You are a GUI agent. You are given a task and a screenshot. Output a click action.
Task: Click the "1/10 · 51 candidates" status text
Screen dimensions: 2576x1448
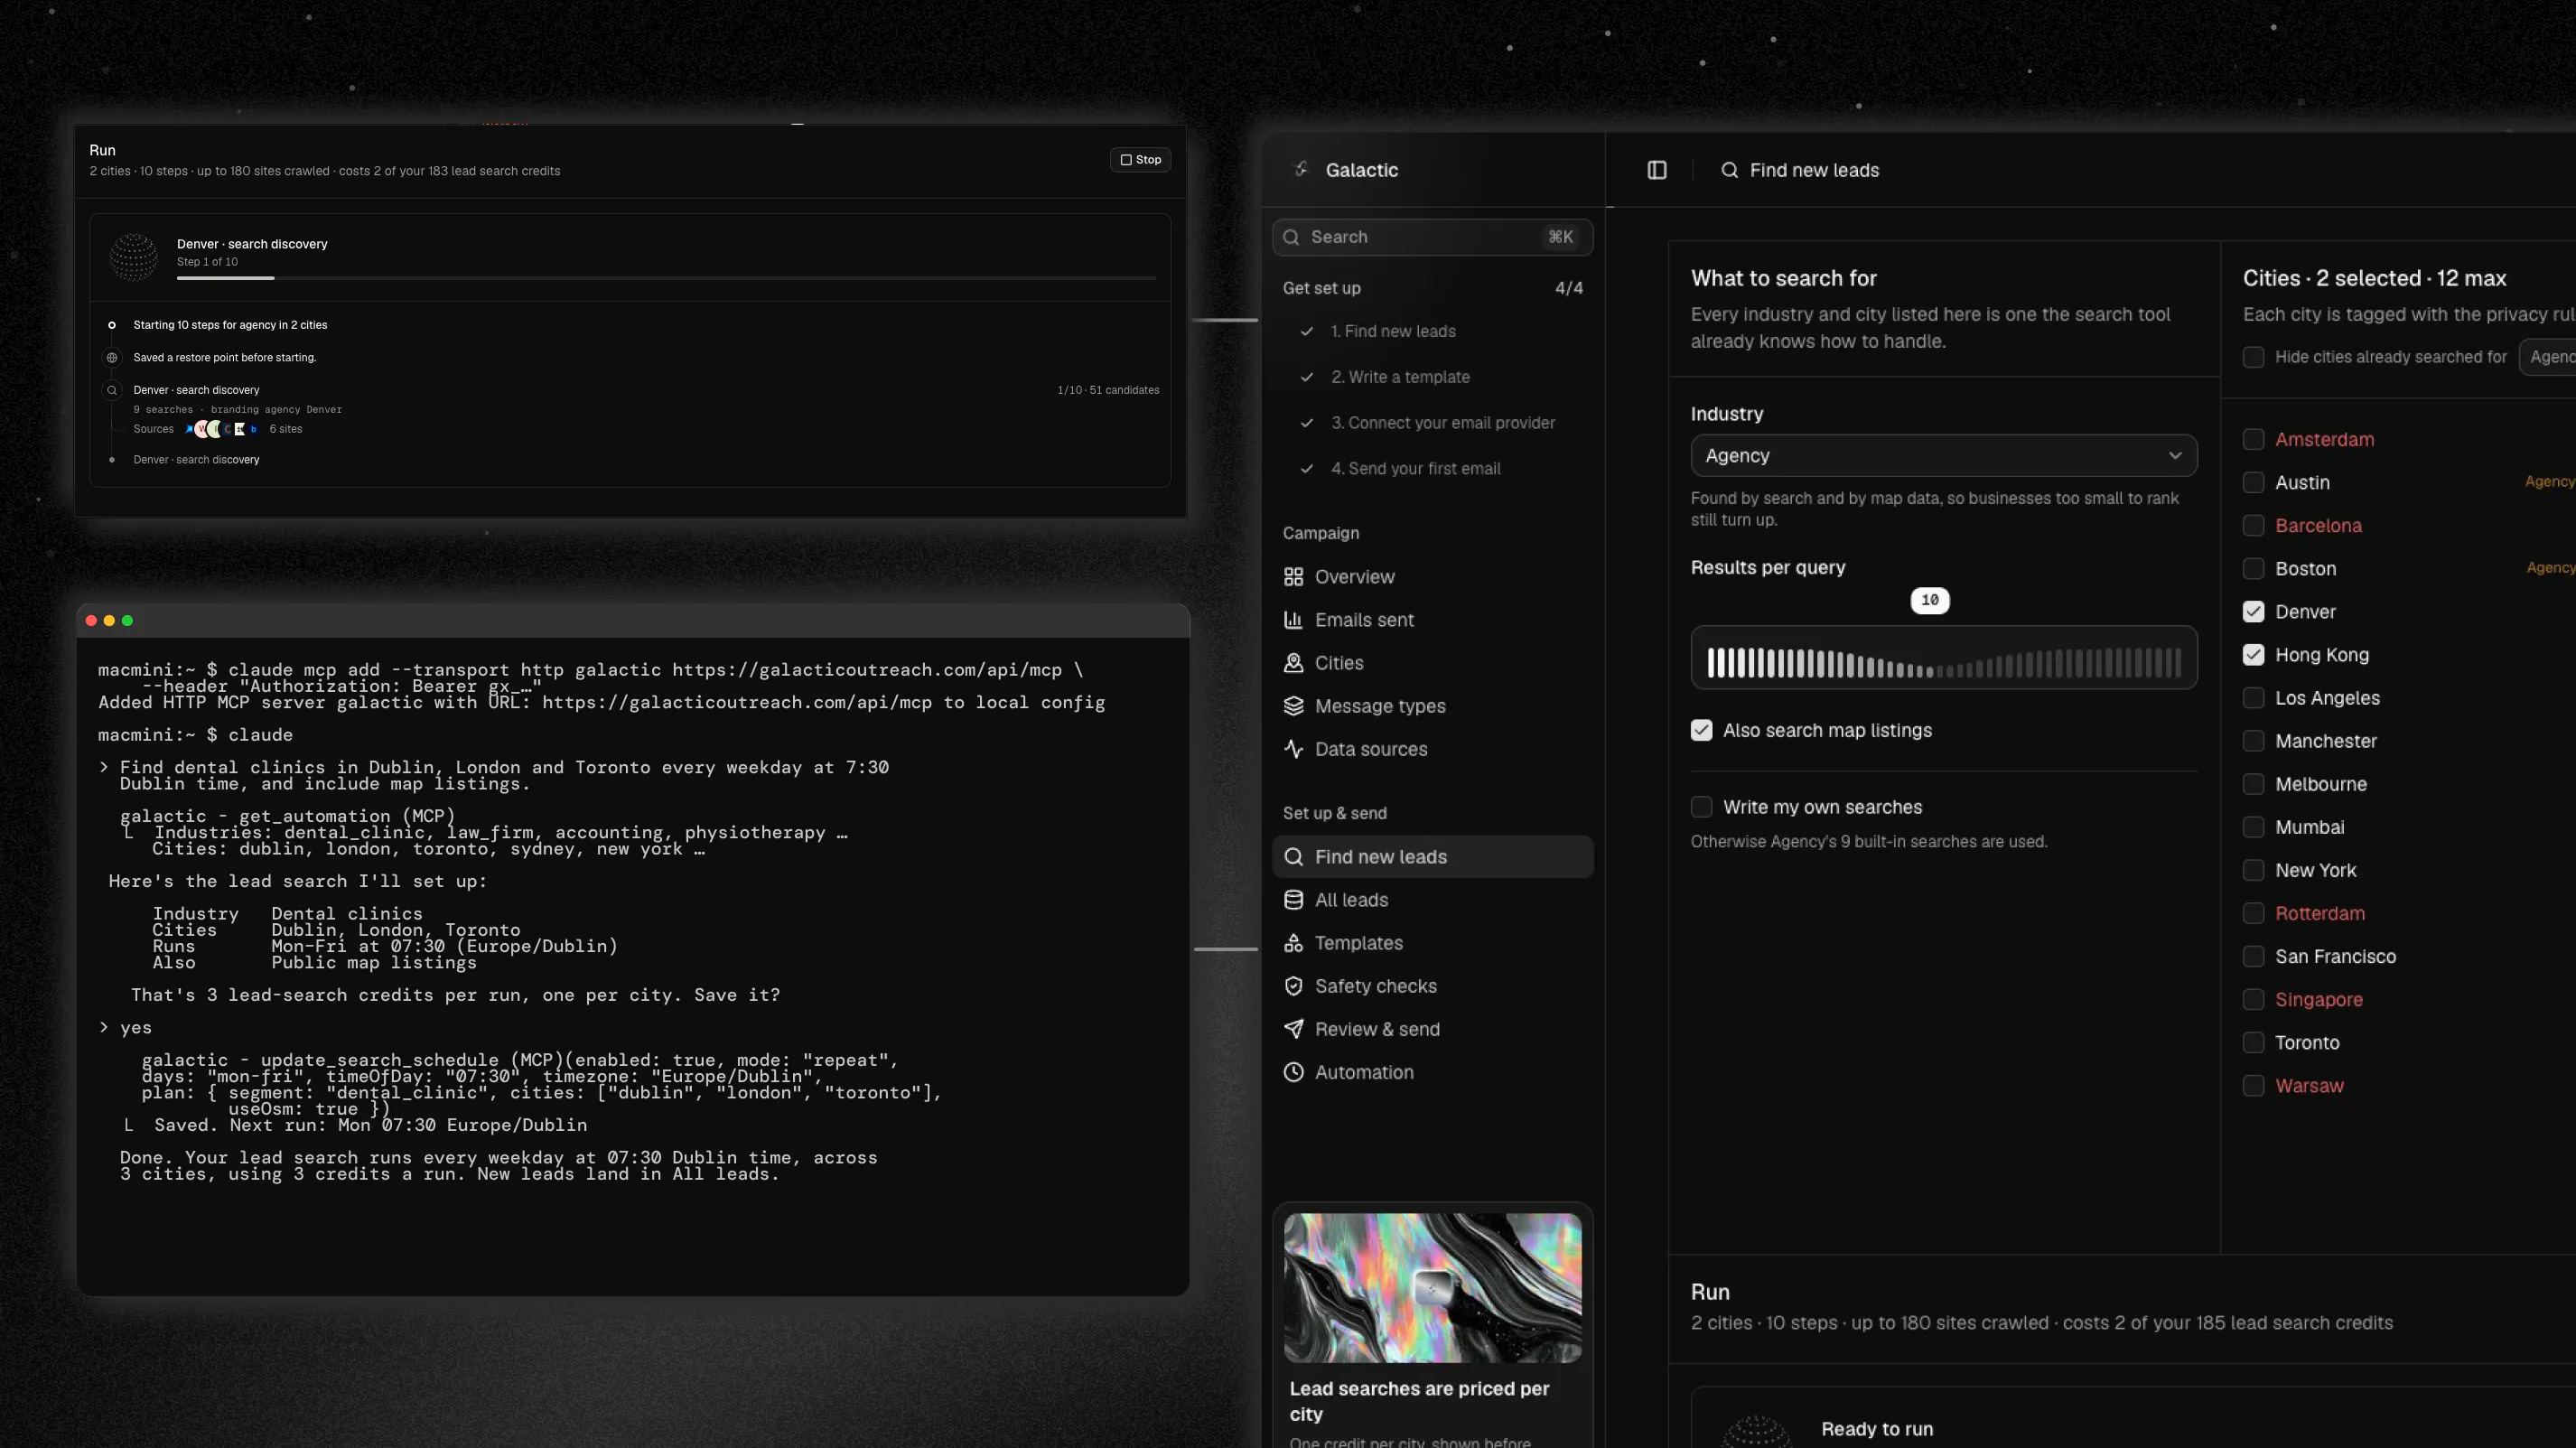pos(1108,390)
